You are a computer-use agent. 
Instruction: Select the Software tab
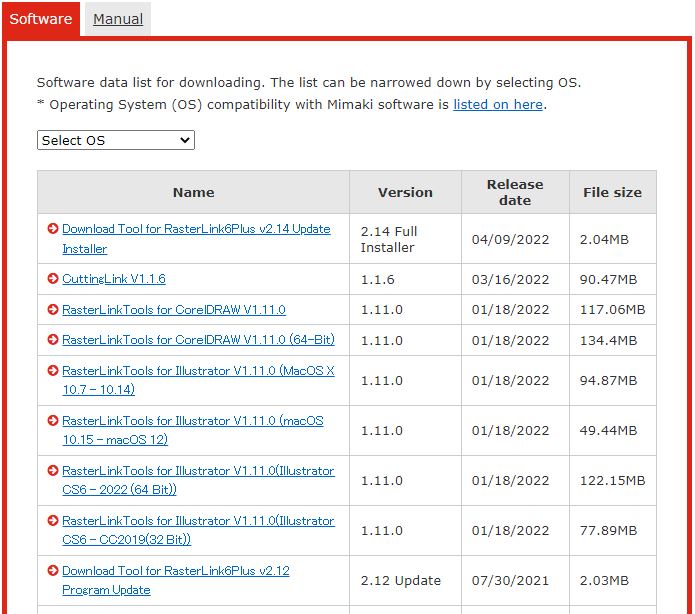[41, 19]
